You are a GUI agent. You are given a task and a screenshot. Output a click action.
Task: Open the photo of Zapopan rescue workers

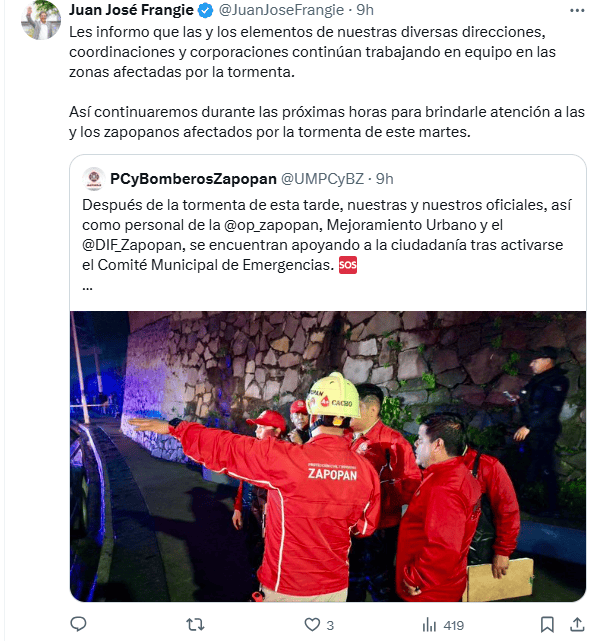point(328,456)
